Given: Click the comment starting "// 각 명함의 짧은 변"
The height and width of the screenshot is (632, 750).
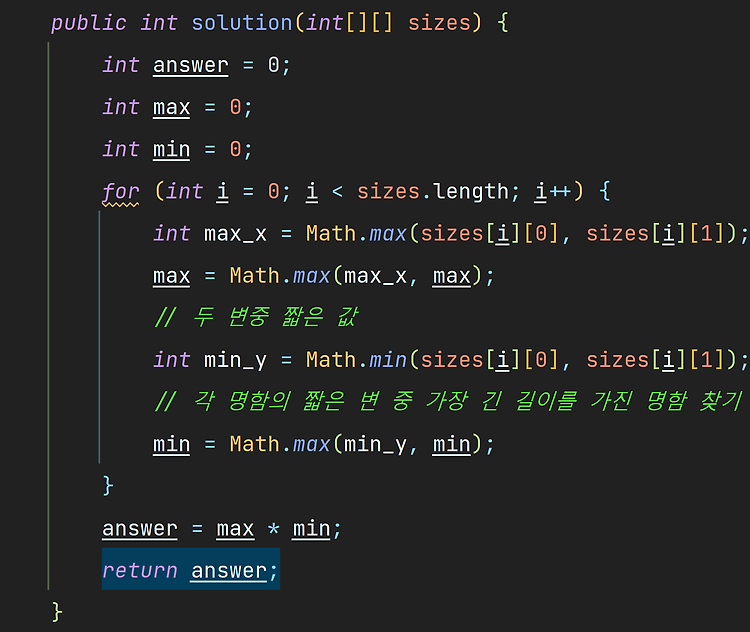Looking at the screenshot, I should (448, 401).
